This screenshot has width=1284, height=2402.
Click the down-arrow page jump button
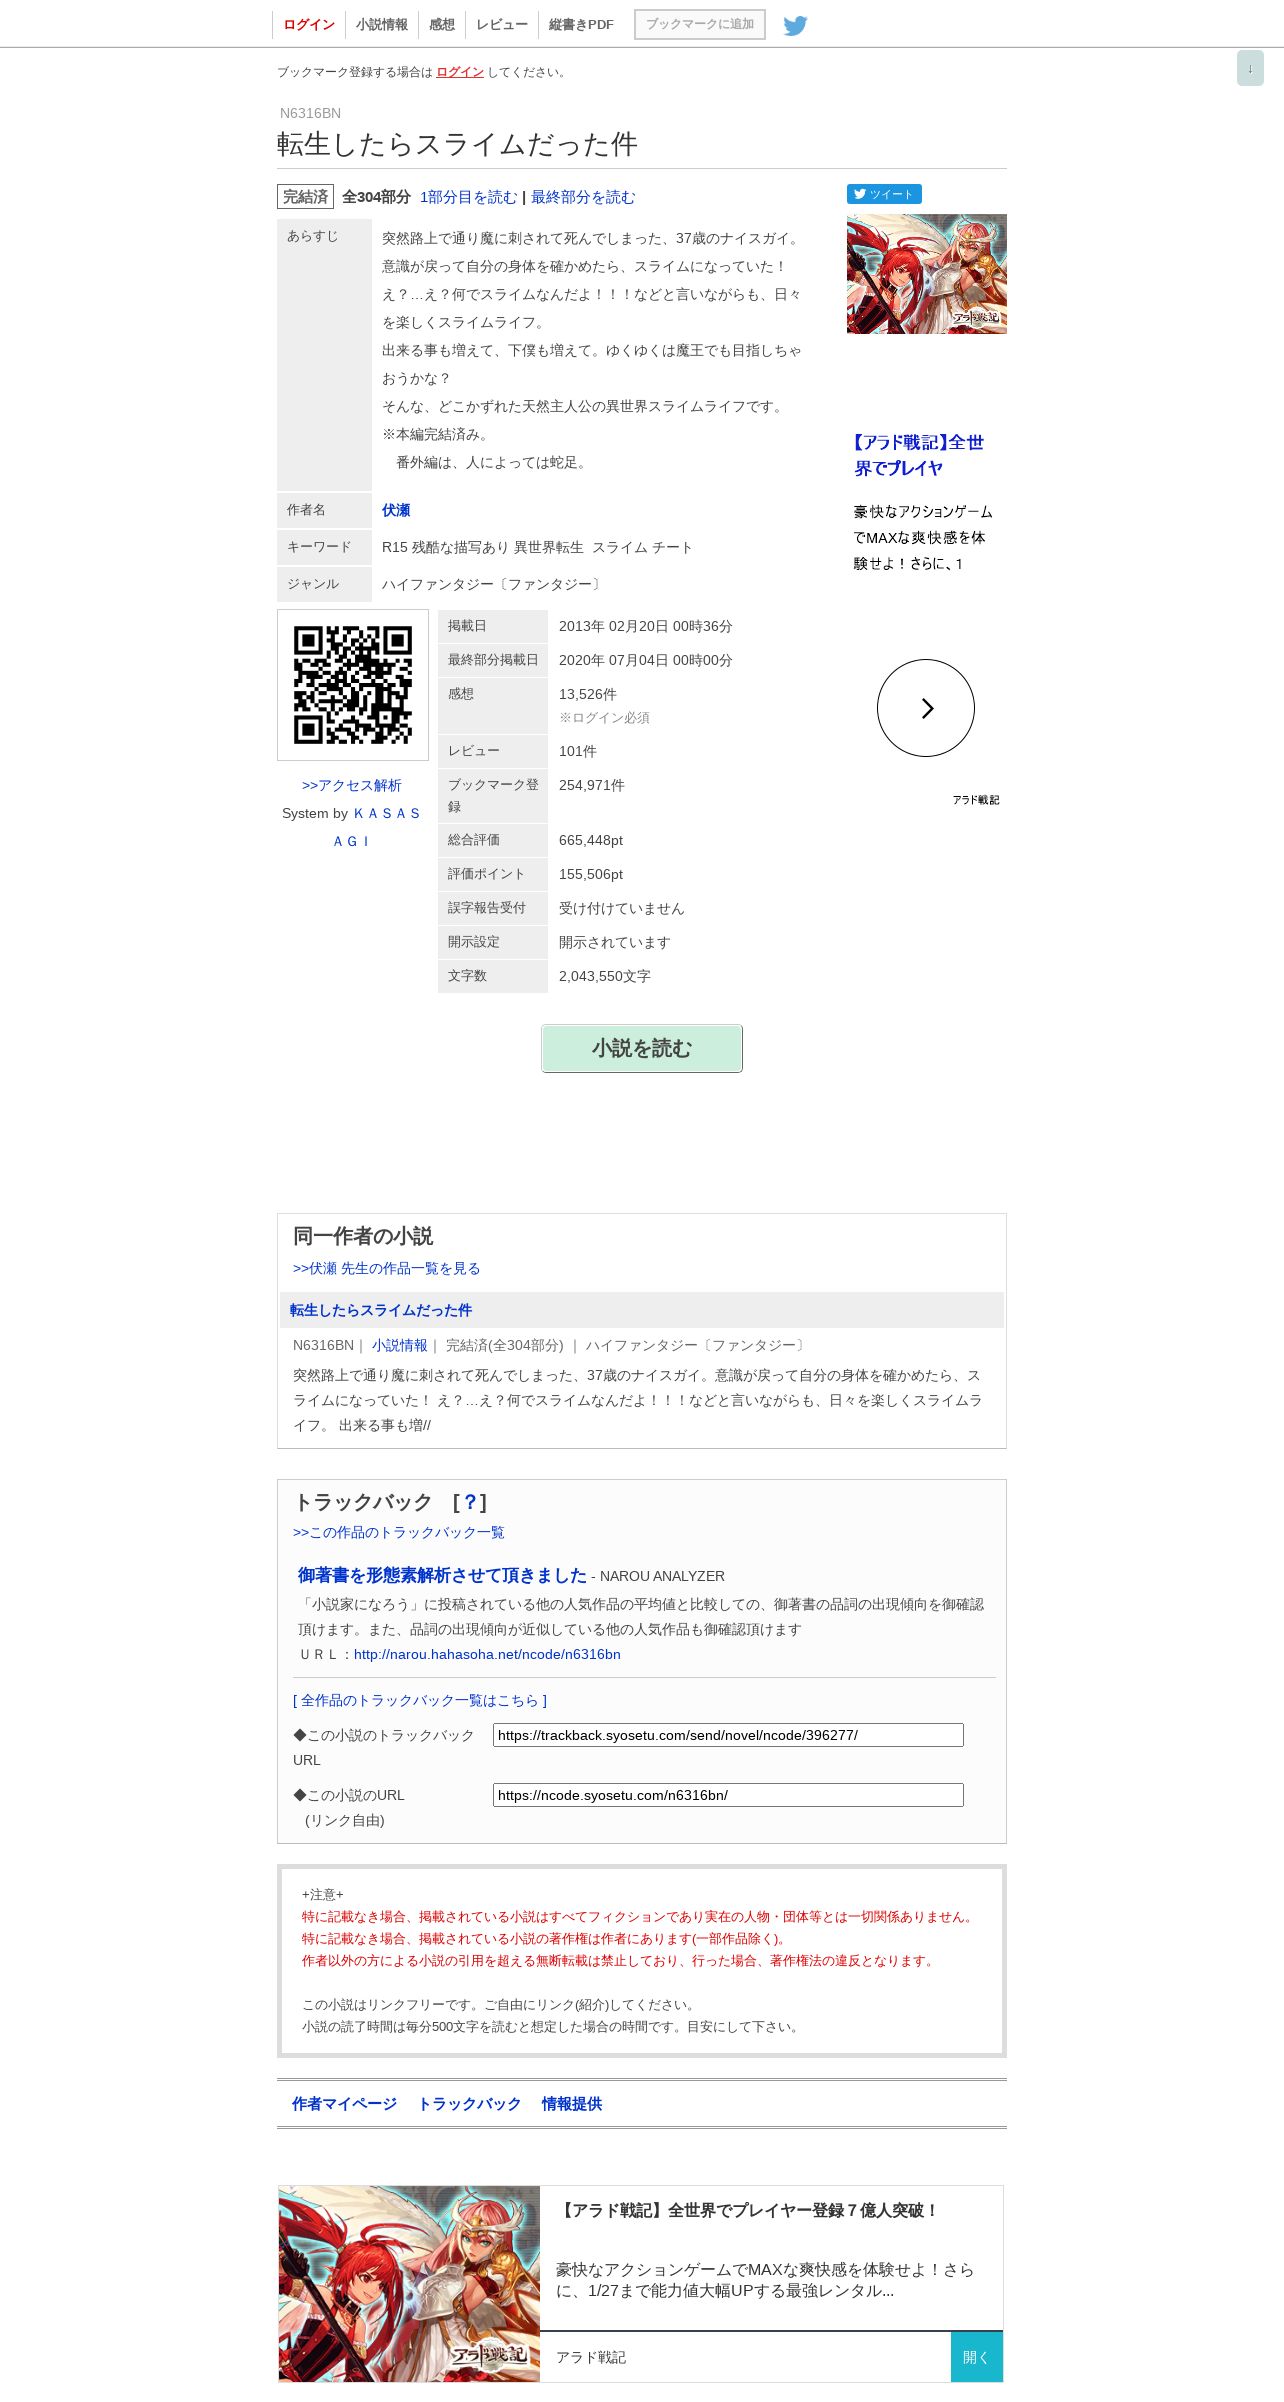pos(1250,68)
